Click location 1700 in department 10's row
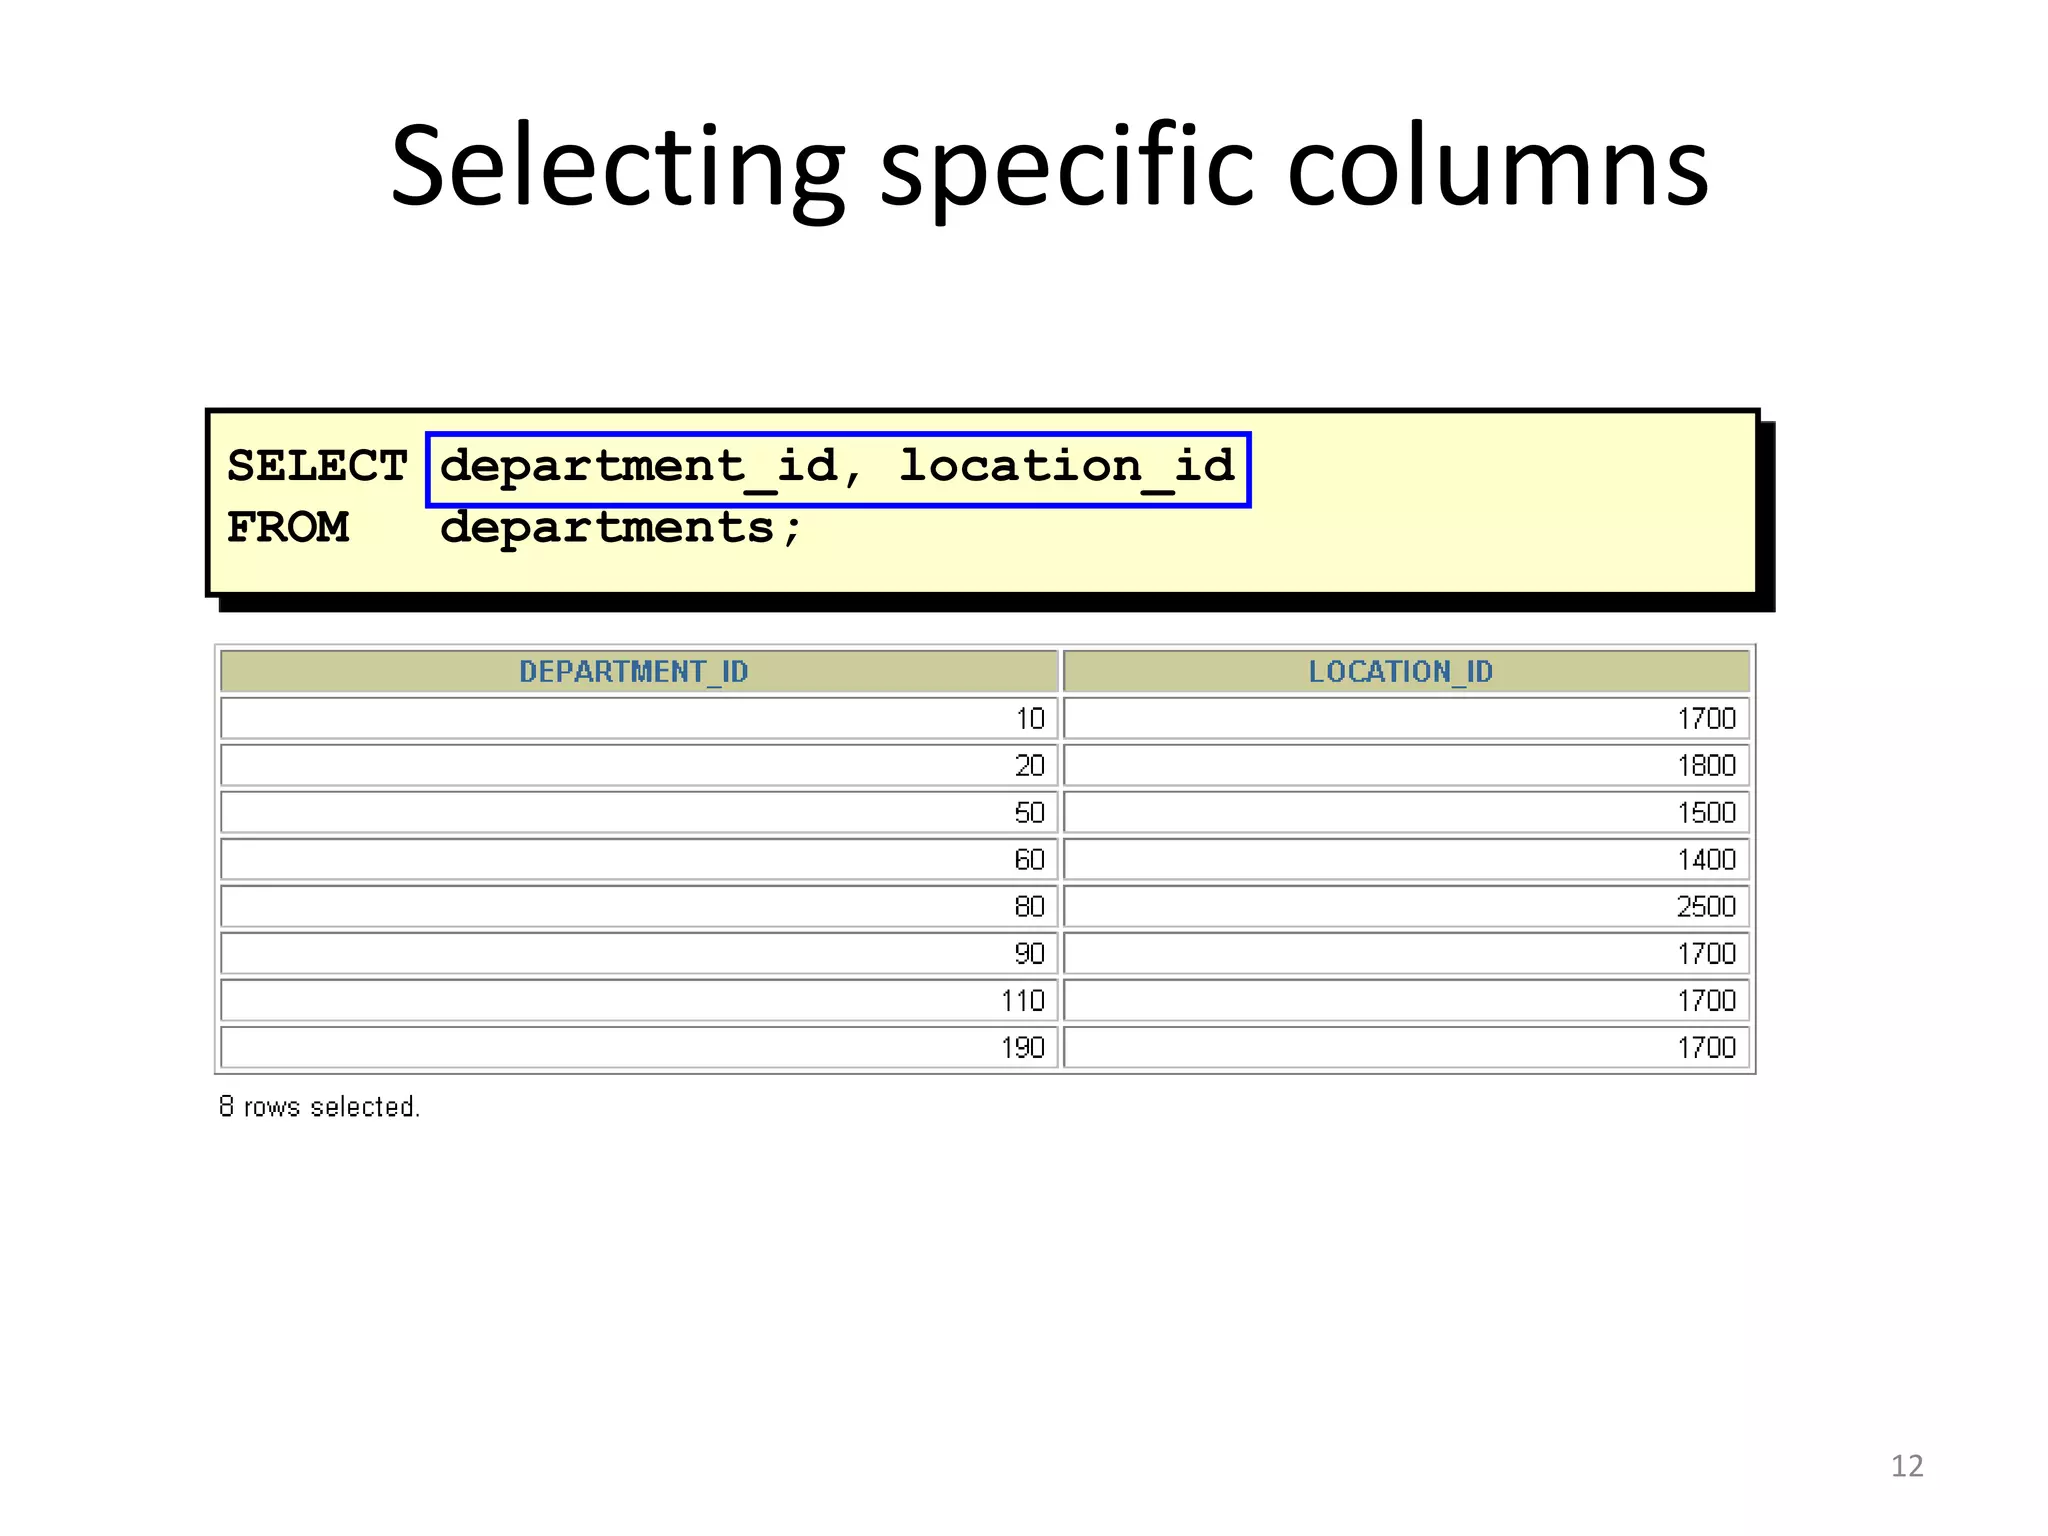Viewport: 2048px width, 1536px height. [x=1406, y=718]
